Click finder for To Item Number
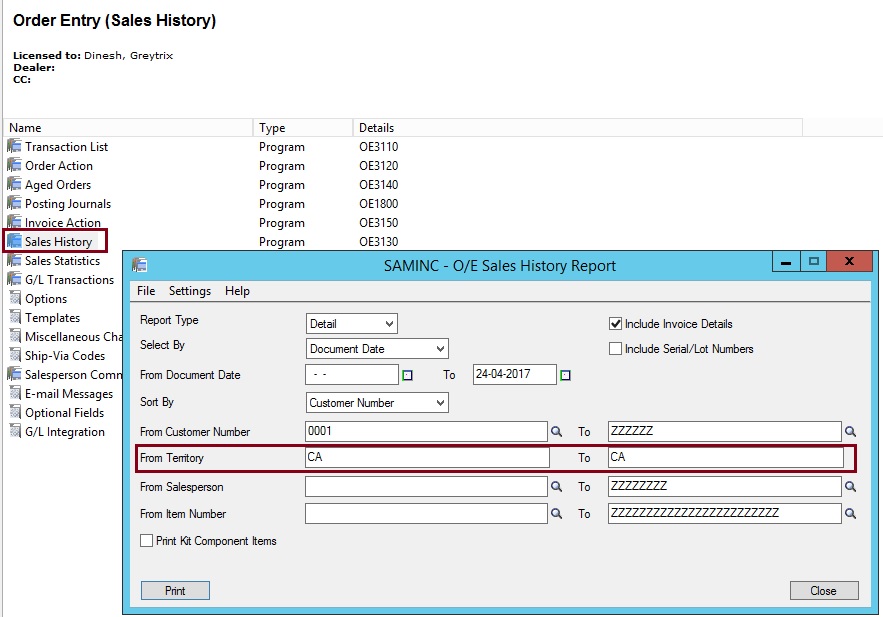 [850, 513]
